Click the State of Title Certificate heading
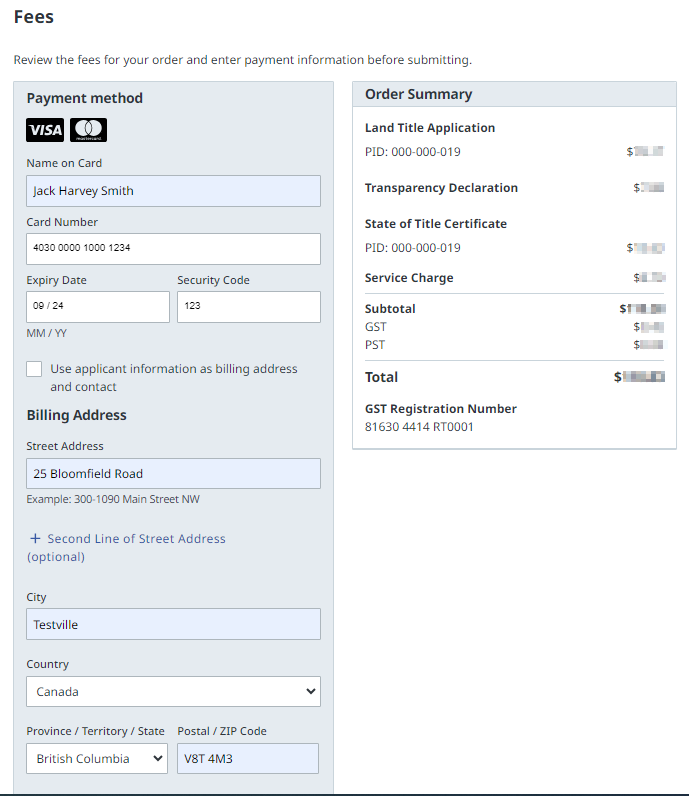 pos(435,224)
